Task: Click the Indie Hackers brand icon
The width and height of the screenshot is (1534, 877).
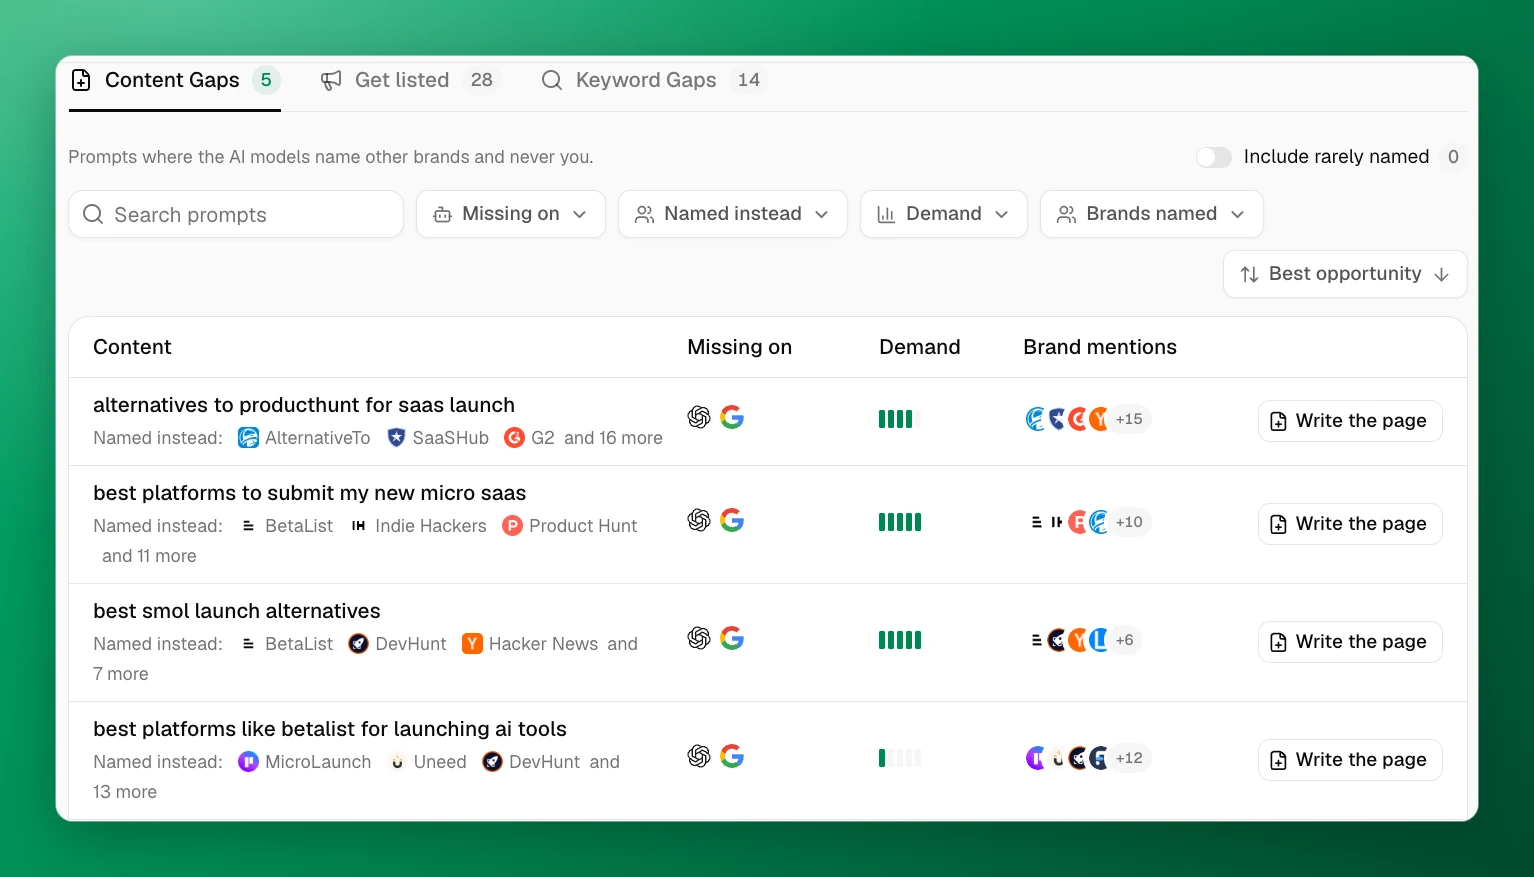Action: click(x=358, y=526)
